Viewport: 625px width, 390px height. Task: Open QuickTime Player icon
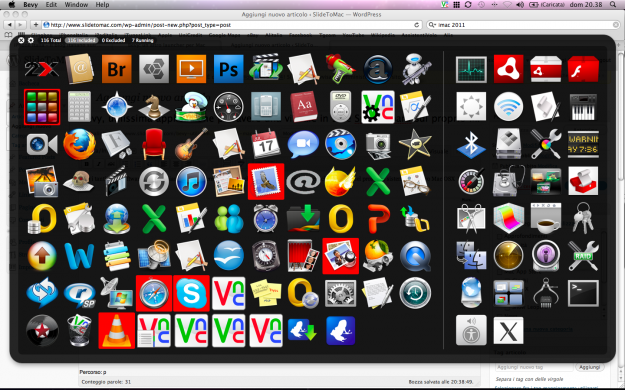click(415, 256)
